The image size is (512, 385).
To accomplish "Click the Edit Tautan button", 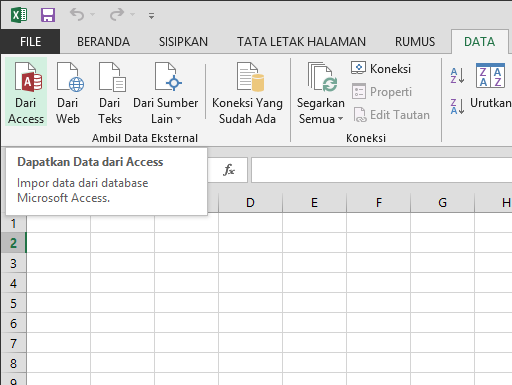I will [391, 115].
